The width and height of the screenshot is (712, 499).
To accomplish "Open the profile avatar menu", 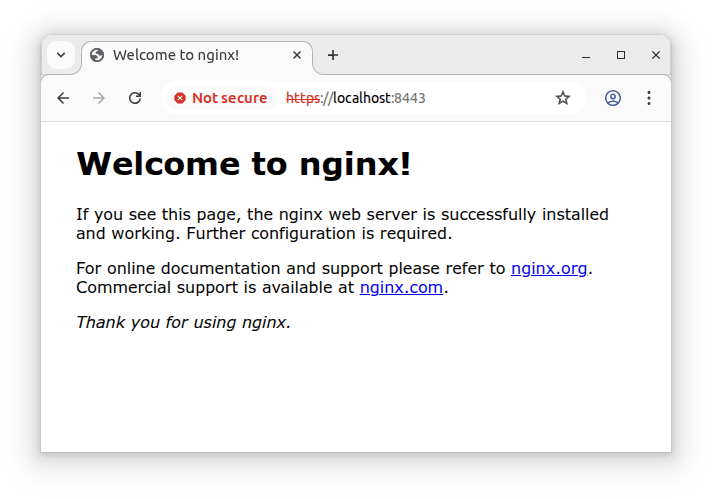I will point(613,98).
